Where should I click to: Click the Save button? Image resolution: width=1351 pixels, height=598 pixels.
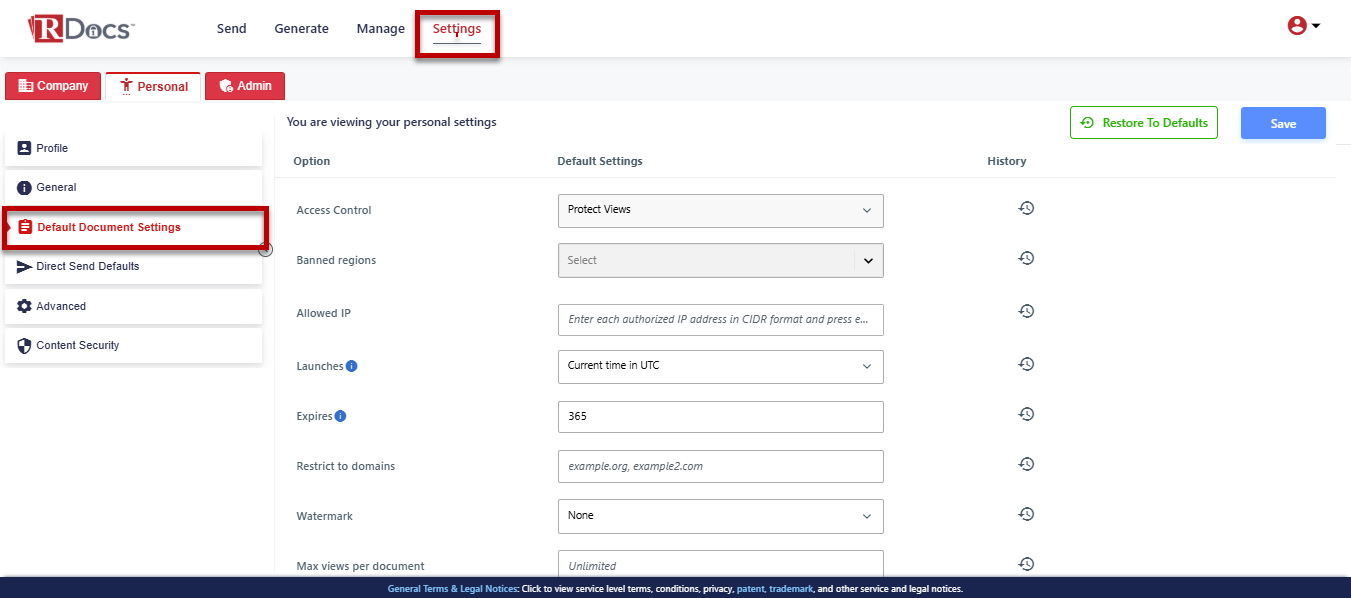[x=1283, y=123]
